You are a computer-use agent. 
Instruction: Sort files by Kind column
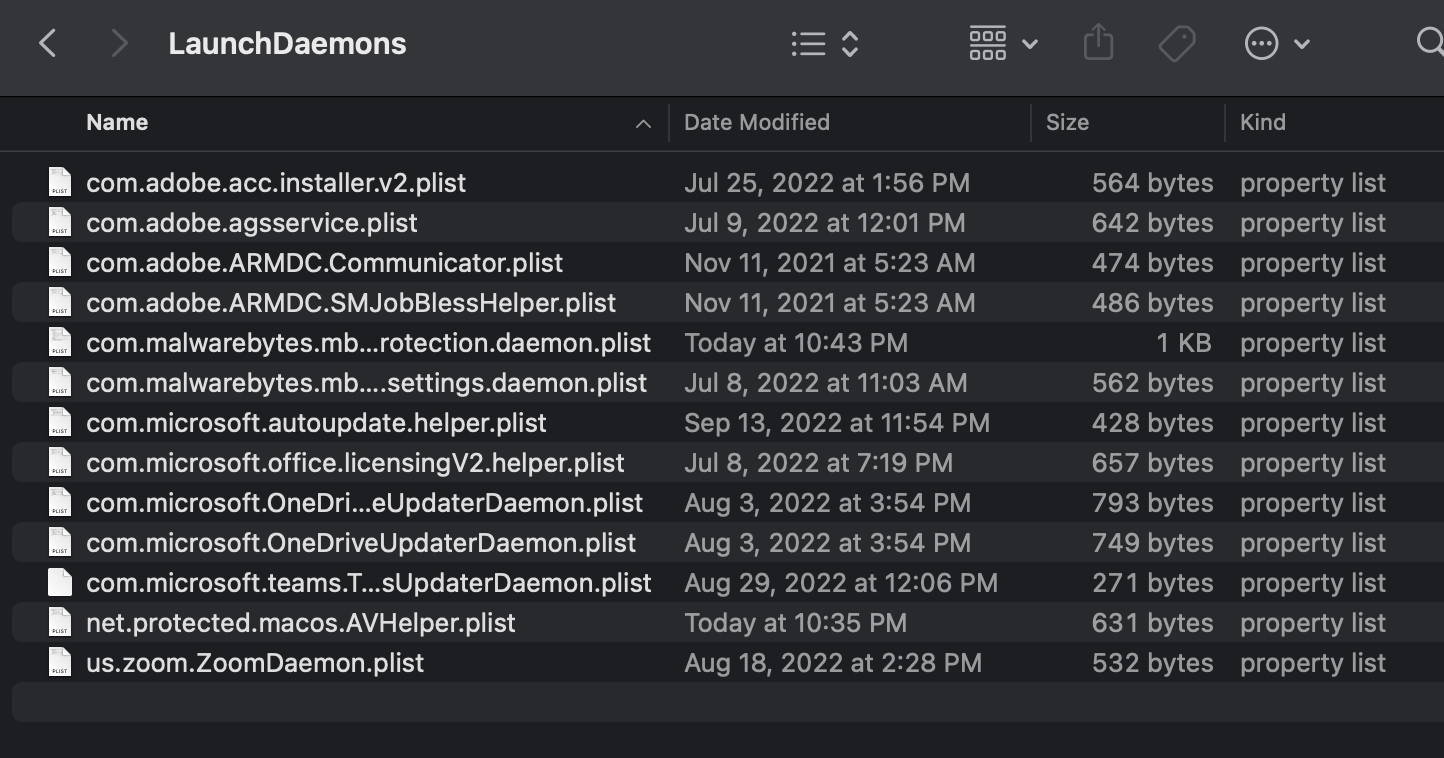click(1263, 123)
